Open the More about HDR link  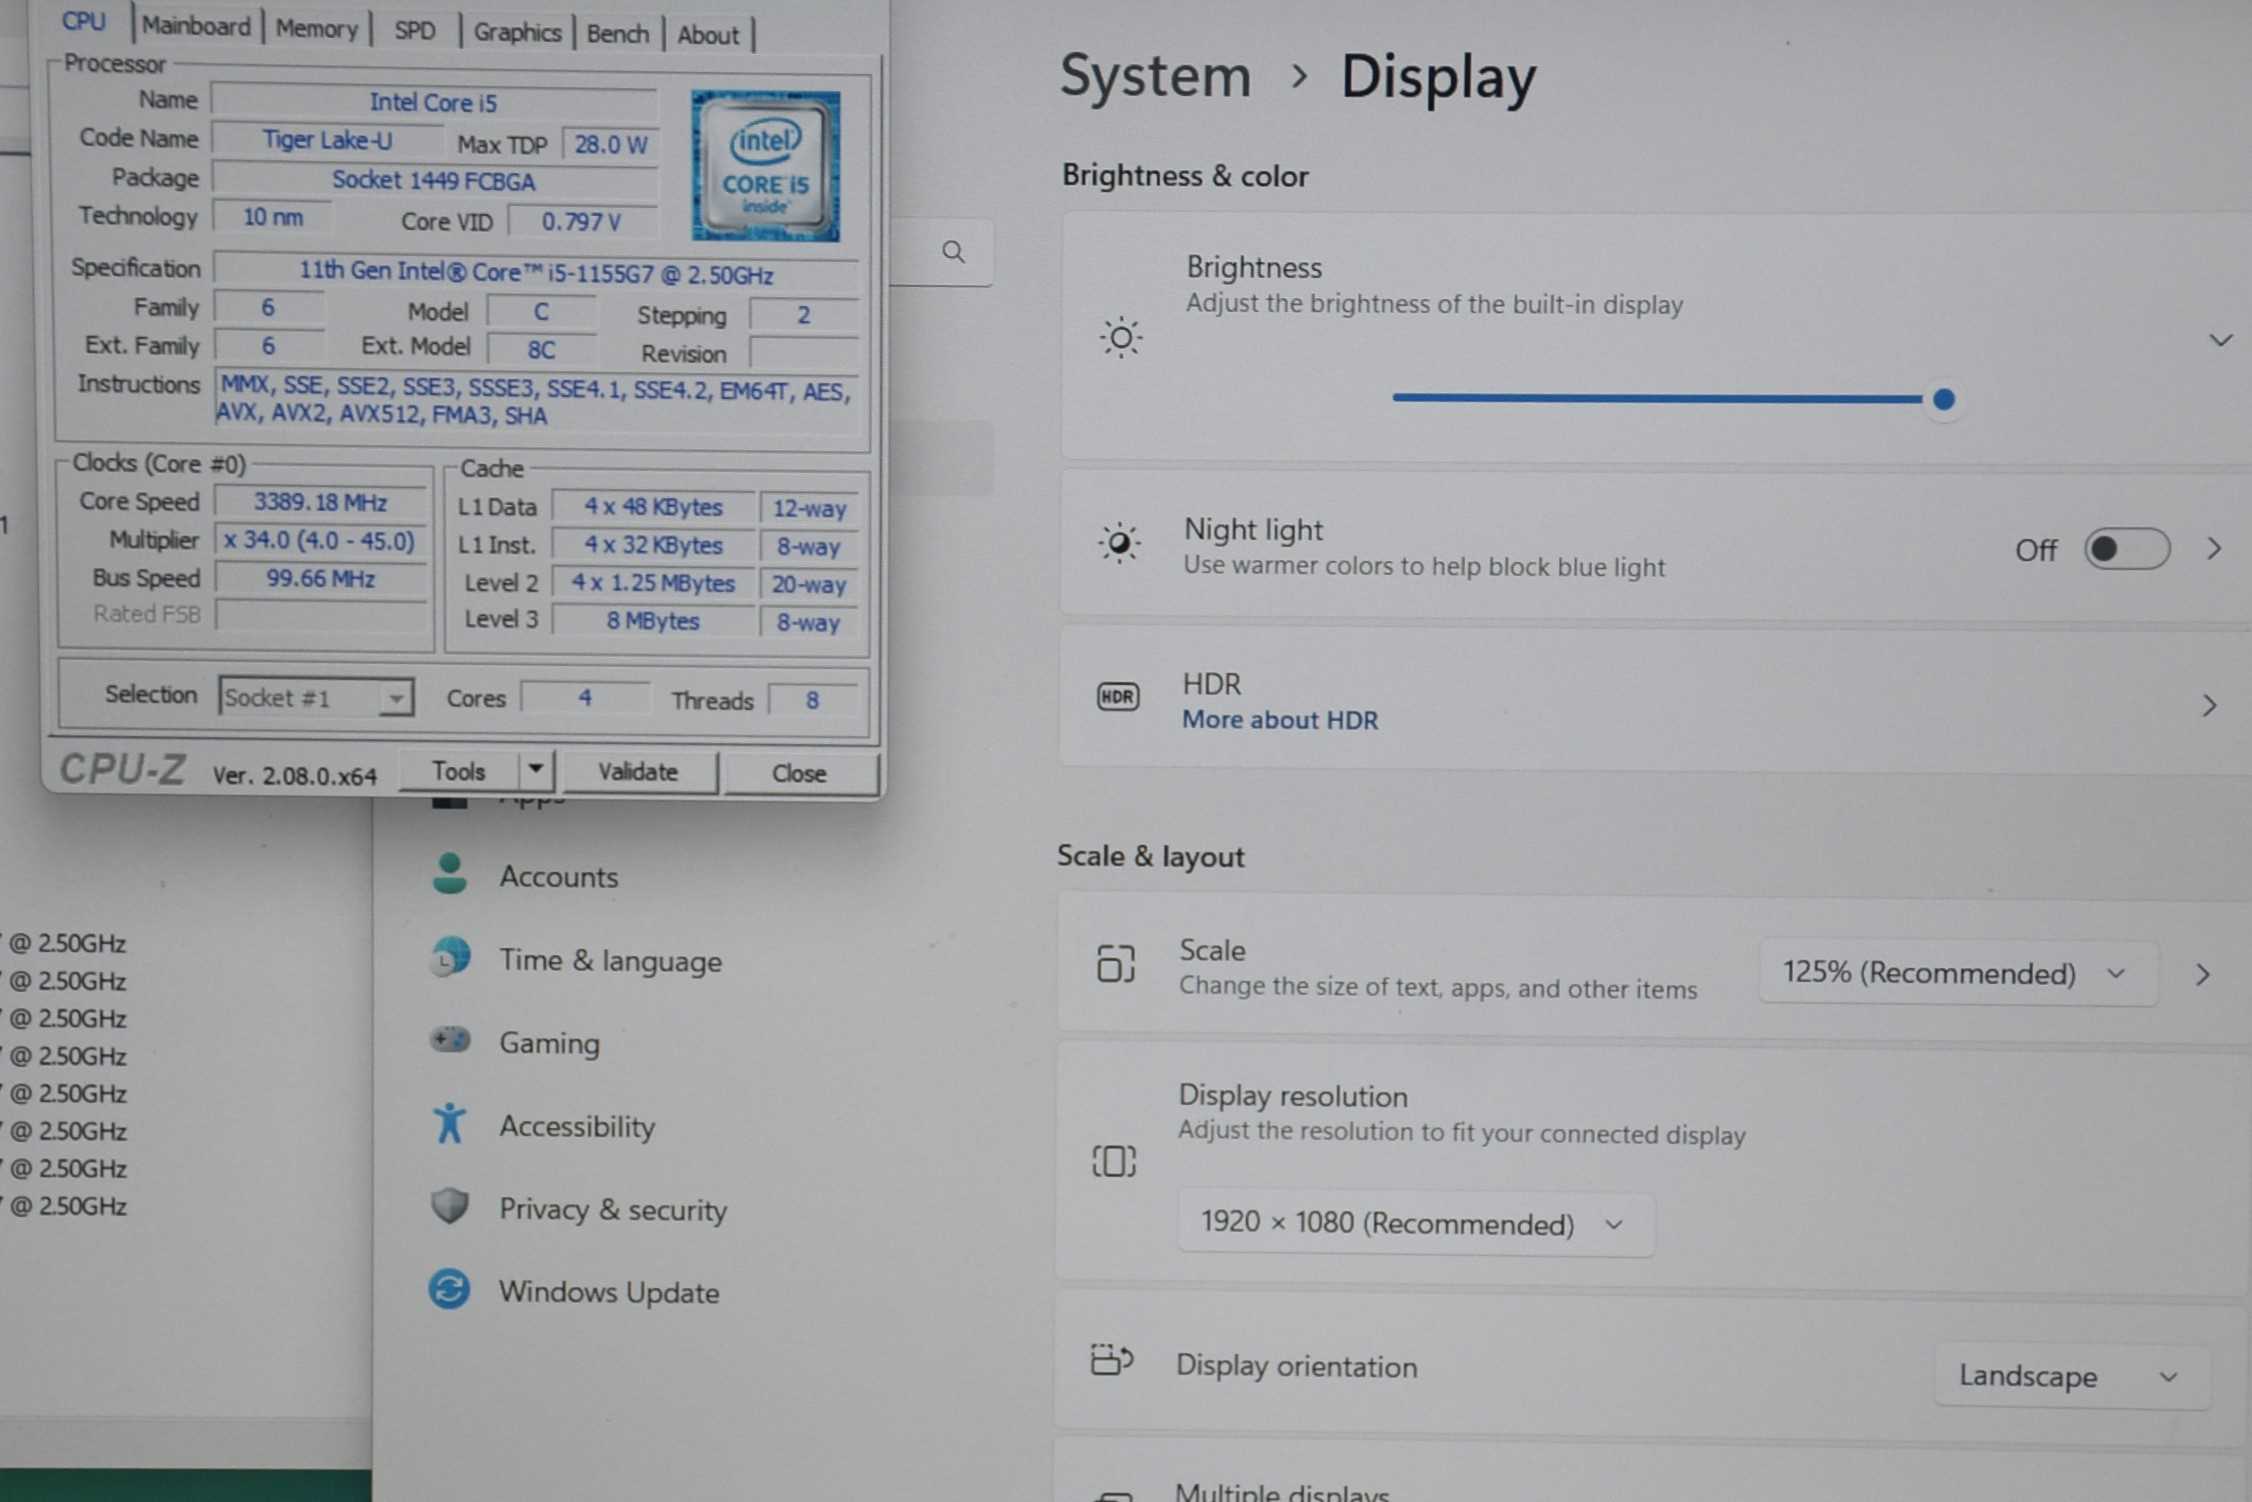[1279, 720]
